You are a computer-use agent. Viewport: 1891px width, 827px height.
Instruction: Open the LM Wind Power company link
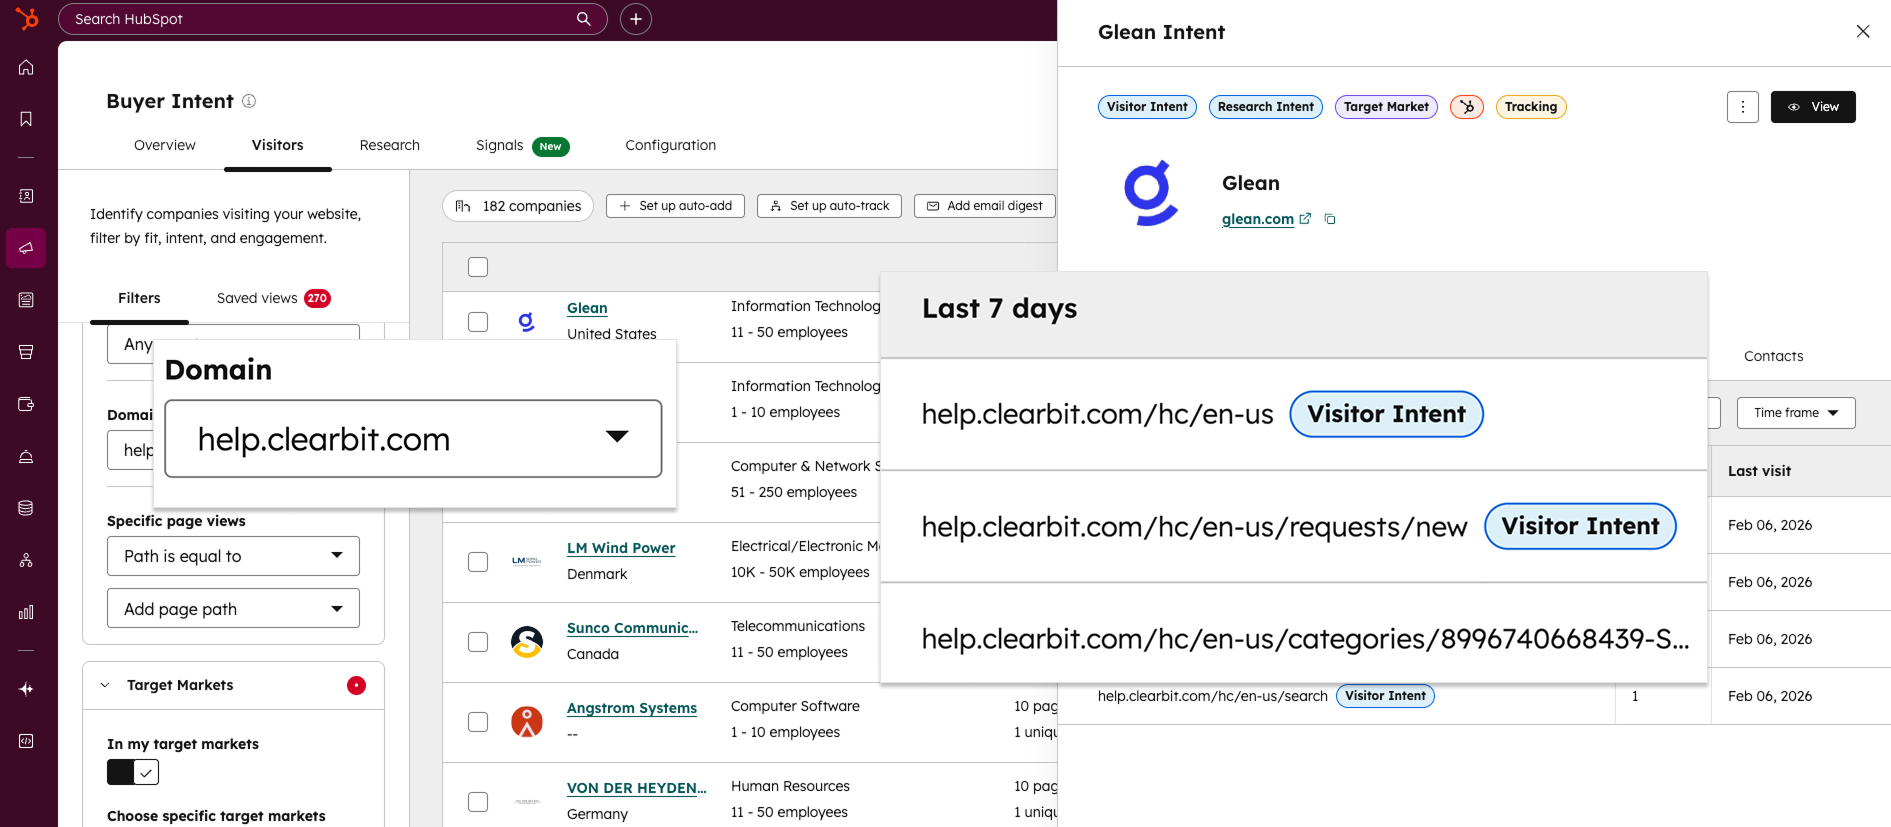[x=620, y=548]
